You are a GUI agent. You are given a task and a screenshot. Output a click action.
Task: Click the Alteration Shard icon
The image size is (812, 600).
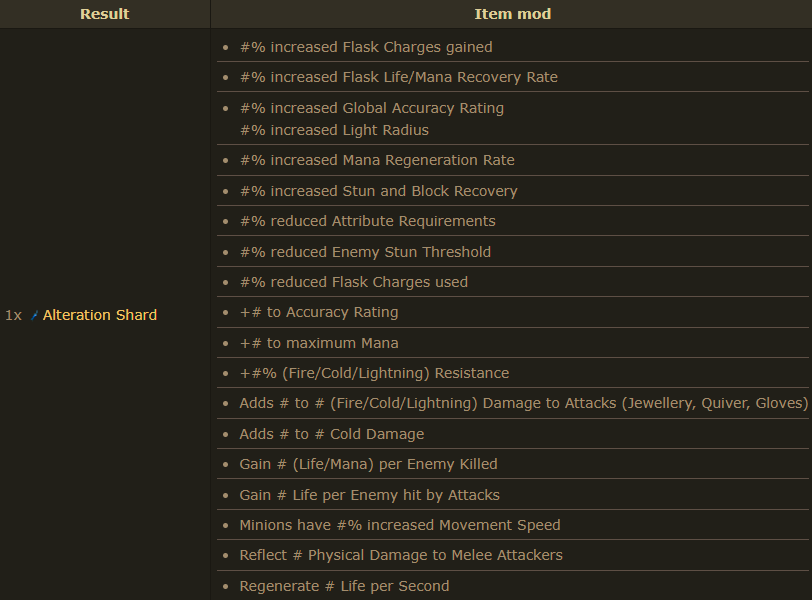[34, 315]
